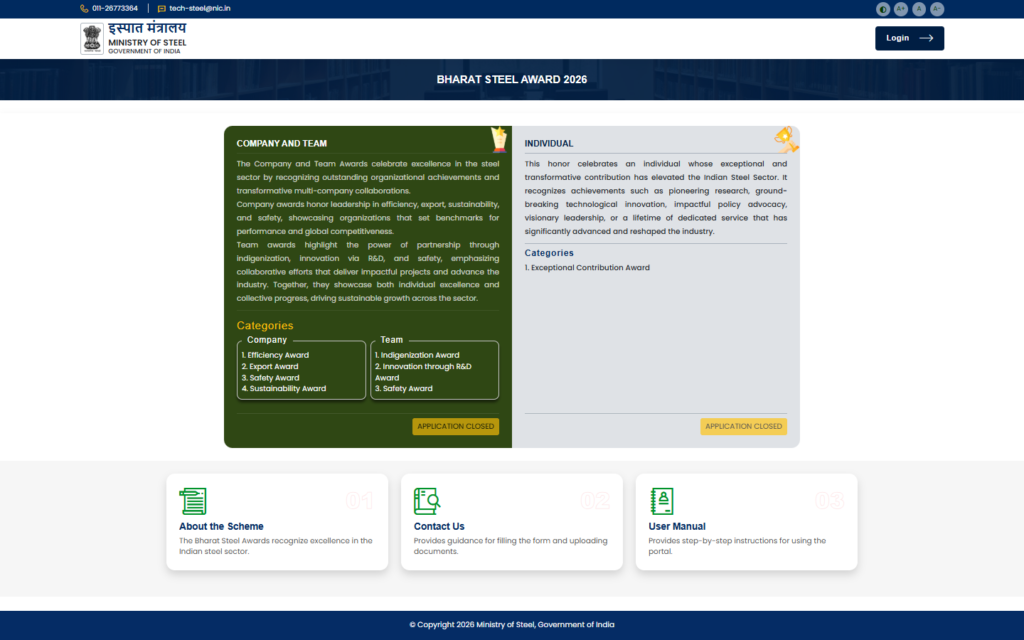
Task: Click the User Manual notebook icon
Action: [x=661, y=501]
